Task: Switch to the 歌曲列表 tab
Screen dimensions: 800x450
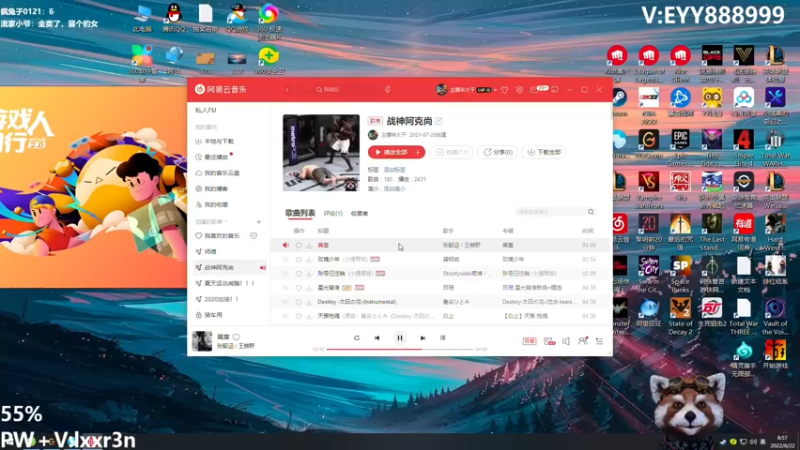Action: click(300, 213)
